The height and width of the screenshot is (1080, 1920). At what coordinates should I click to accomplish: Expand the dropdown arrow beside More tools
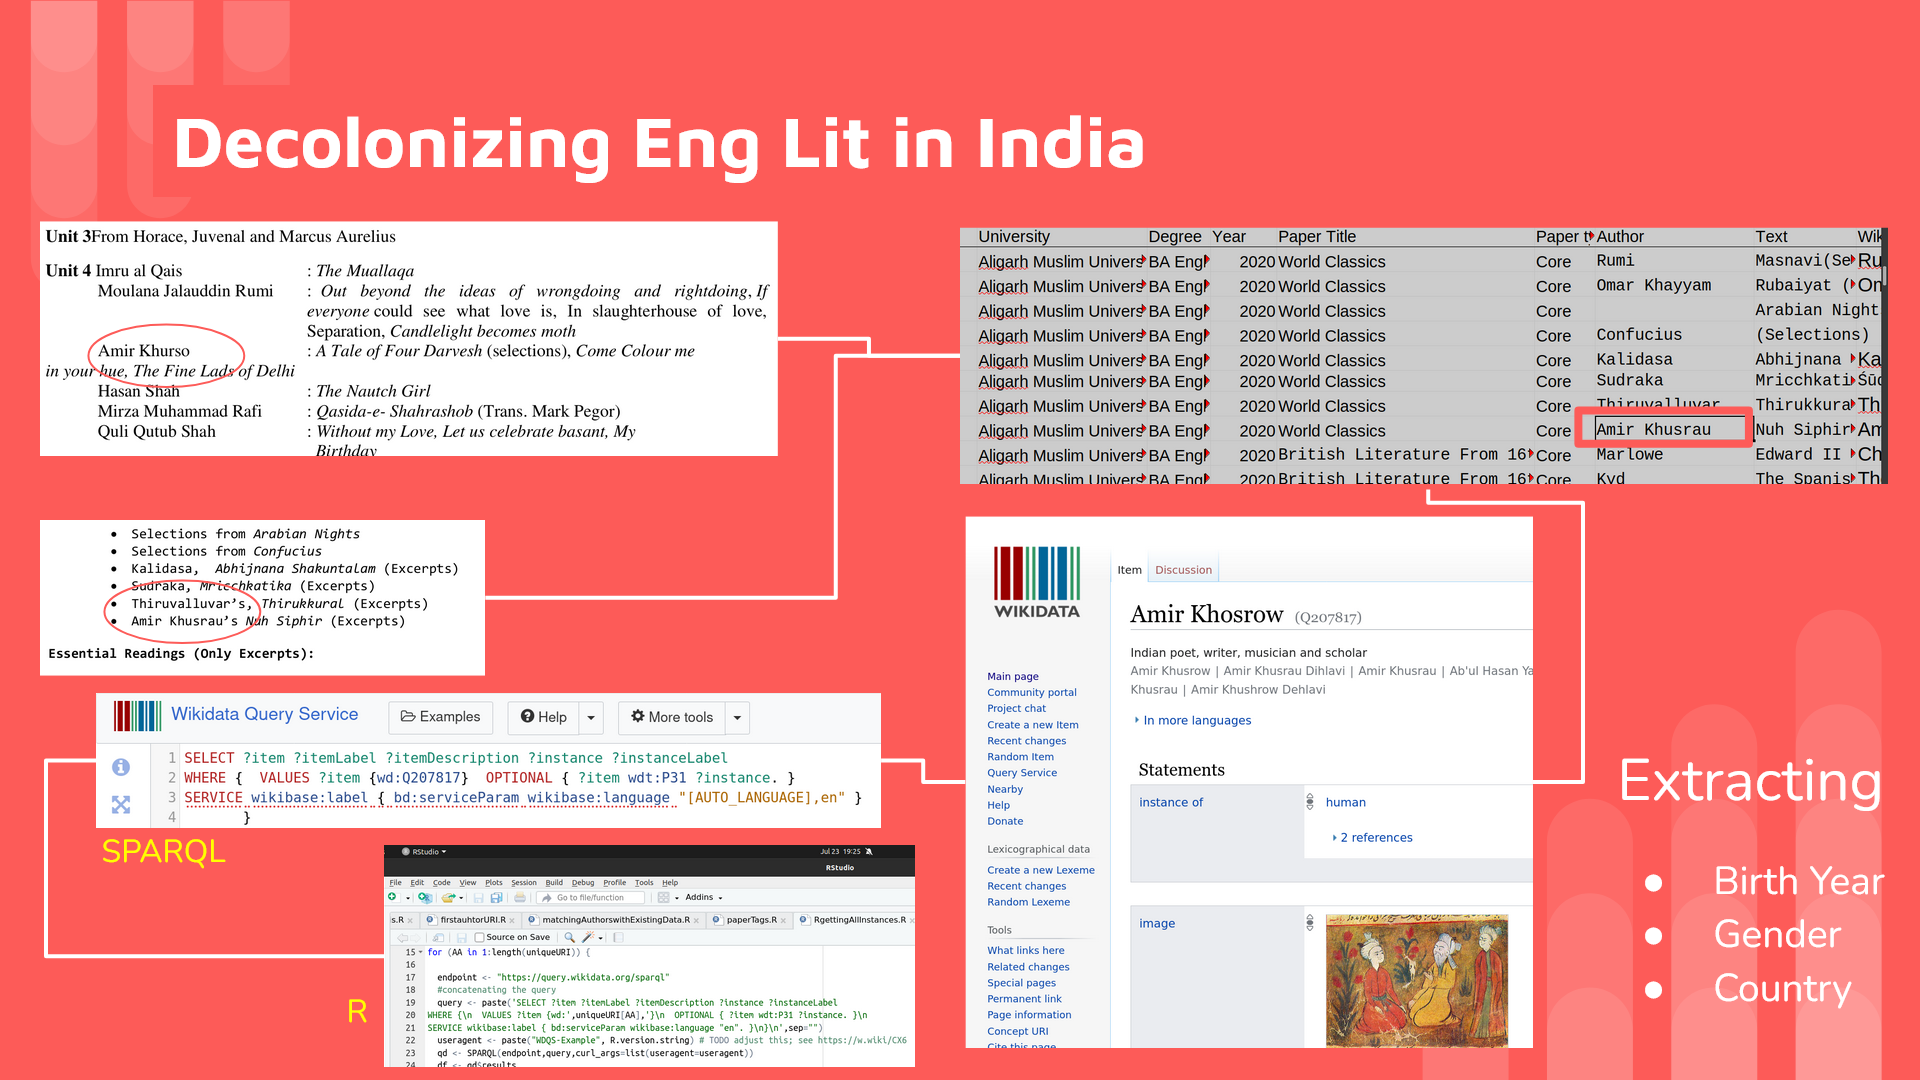[x=737, y=717]
